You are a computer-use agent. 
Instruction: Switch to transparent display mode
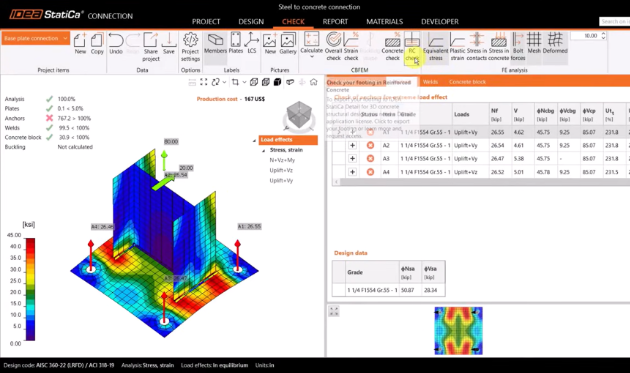[x=266, y=82]
